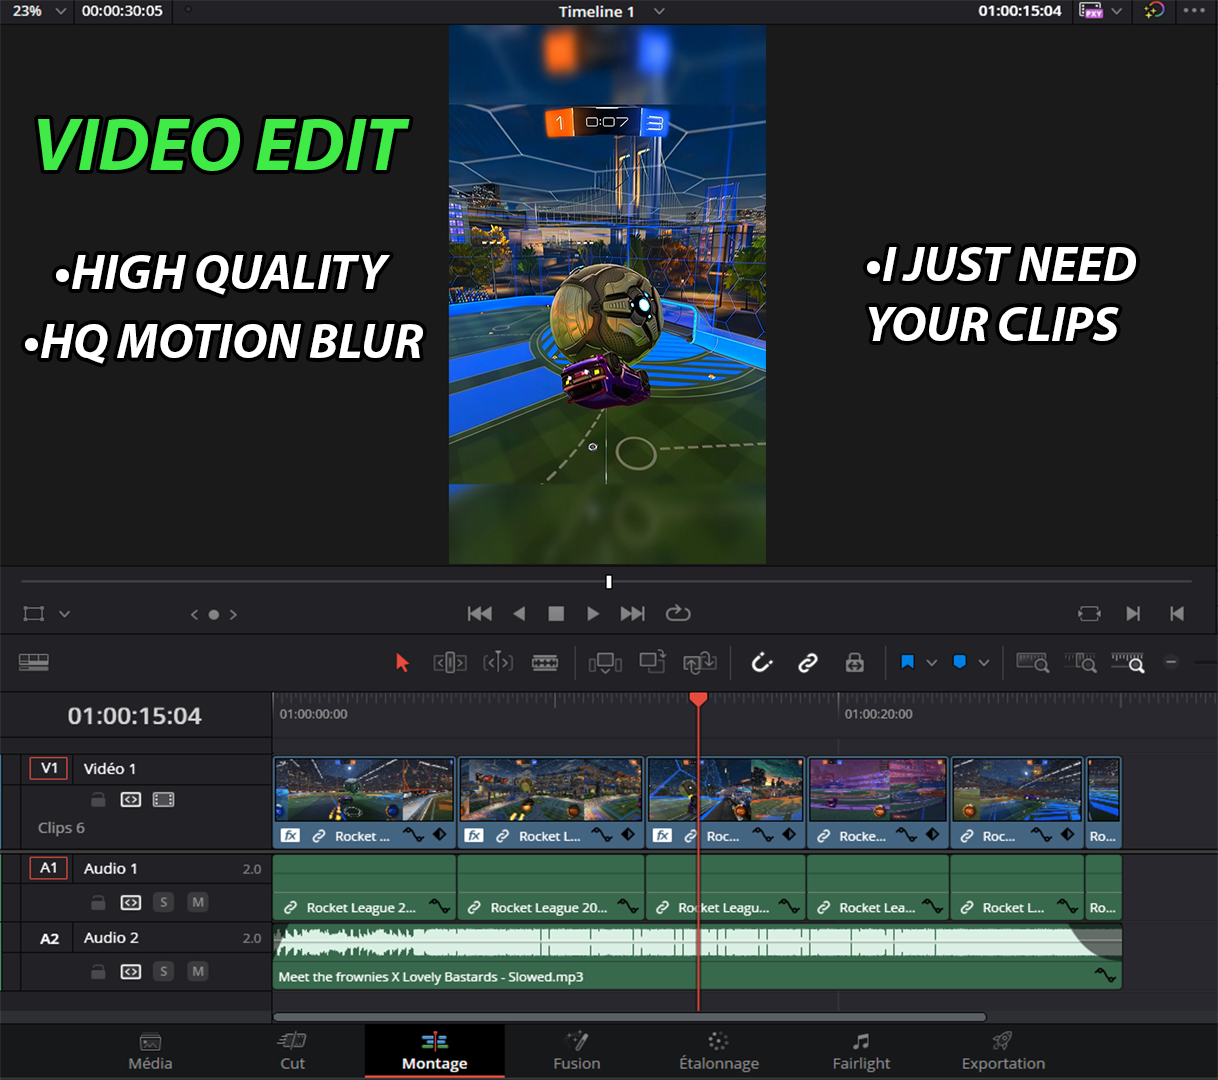Click timeline horizontal scrollbar
This screenshot has height=1080, width=1218.
pos(629,1017)
